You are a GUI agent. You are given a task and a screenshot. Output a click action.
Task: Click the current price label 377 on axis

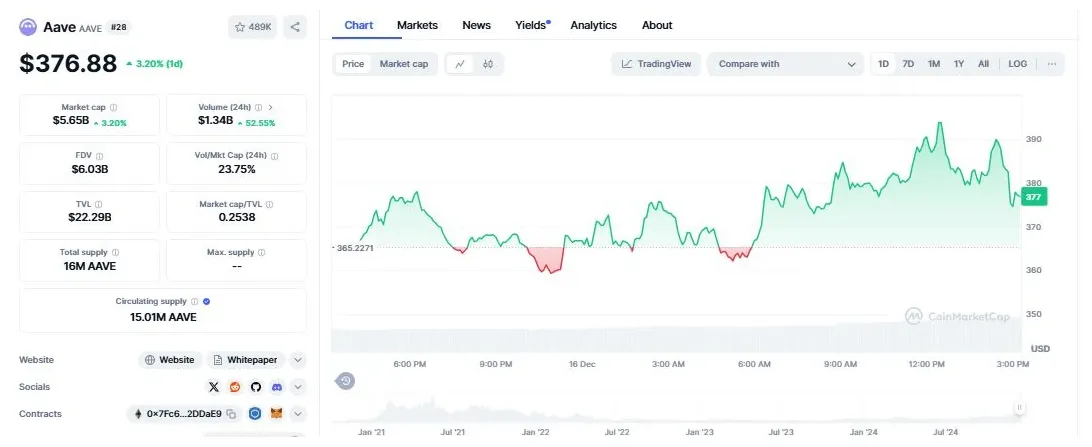pyautogui.click(x=1034, y=197)
